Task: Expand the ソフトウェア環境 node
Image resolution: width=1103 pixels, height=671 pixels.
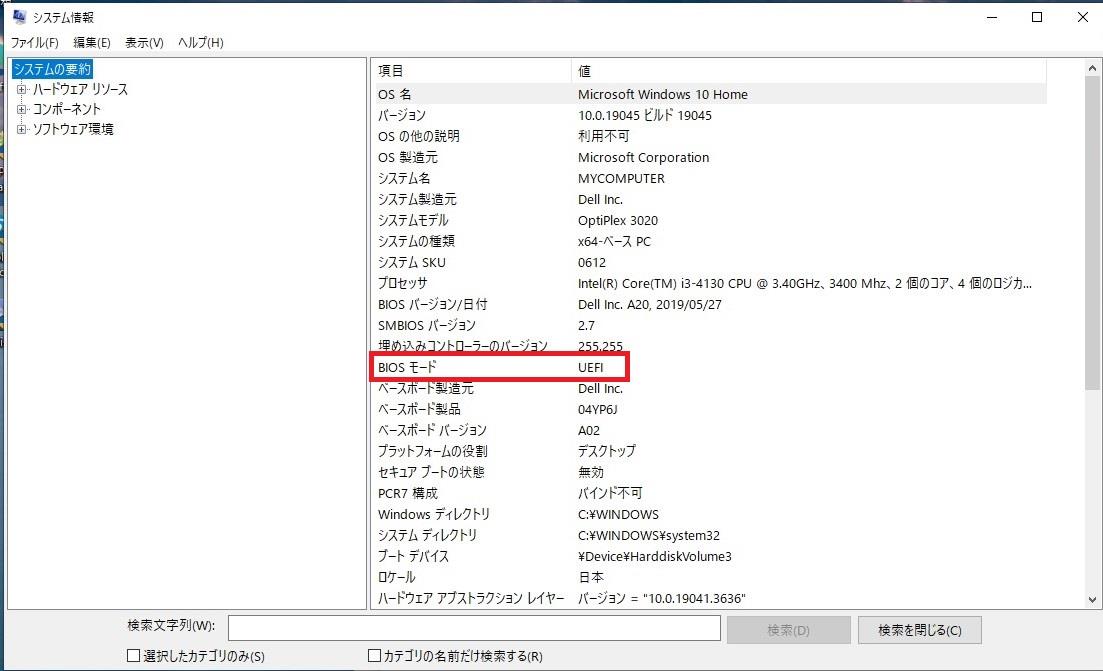Action: (21, 129)
